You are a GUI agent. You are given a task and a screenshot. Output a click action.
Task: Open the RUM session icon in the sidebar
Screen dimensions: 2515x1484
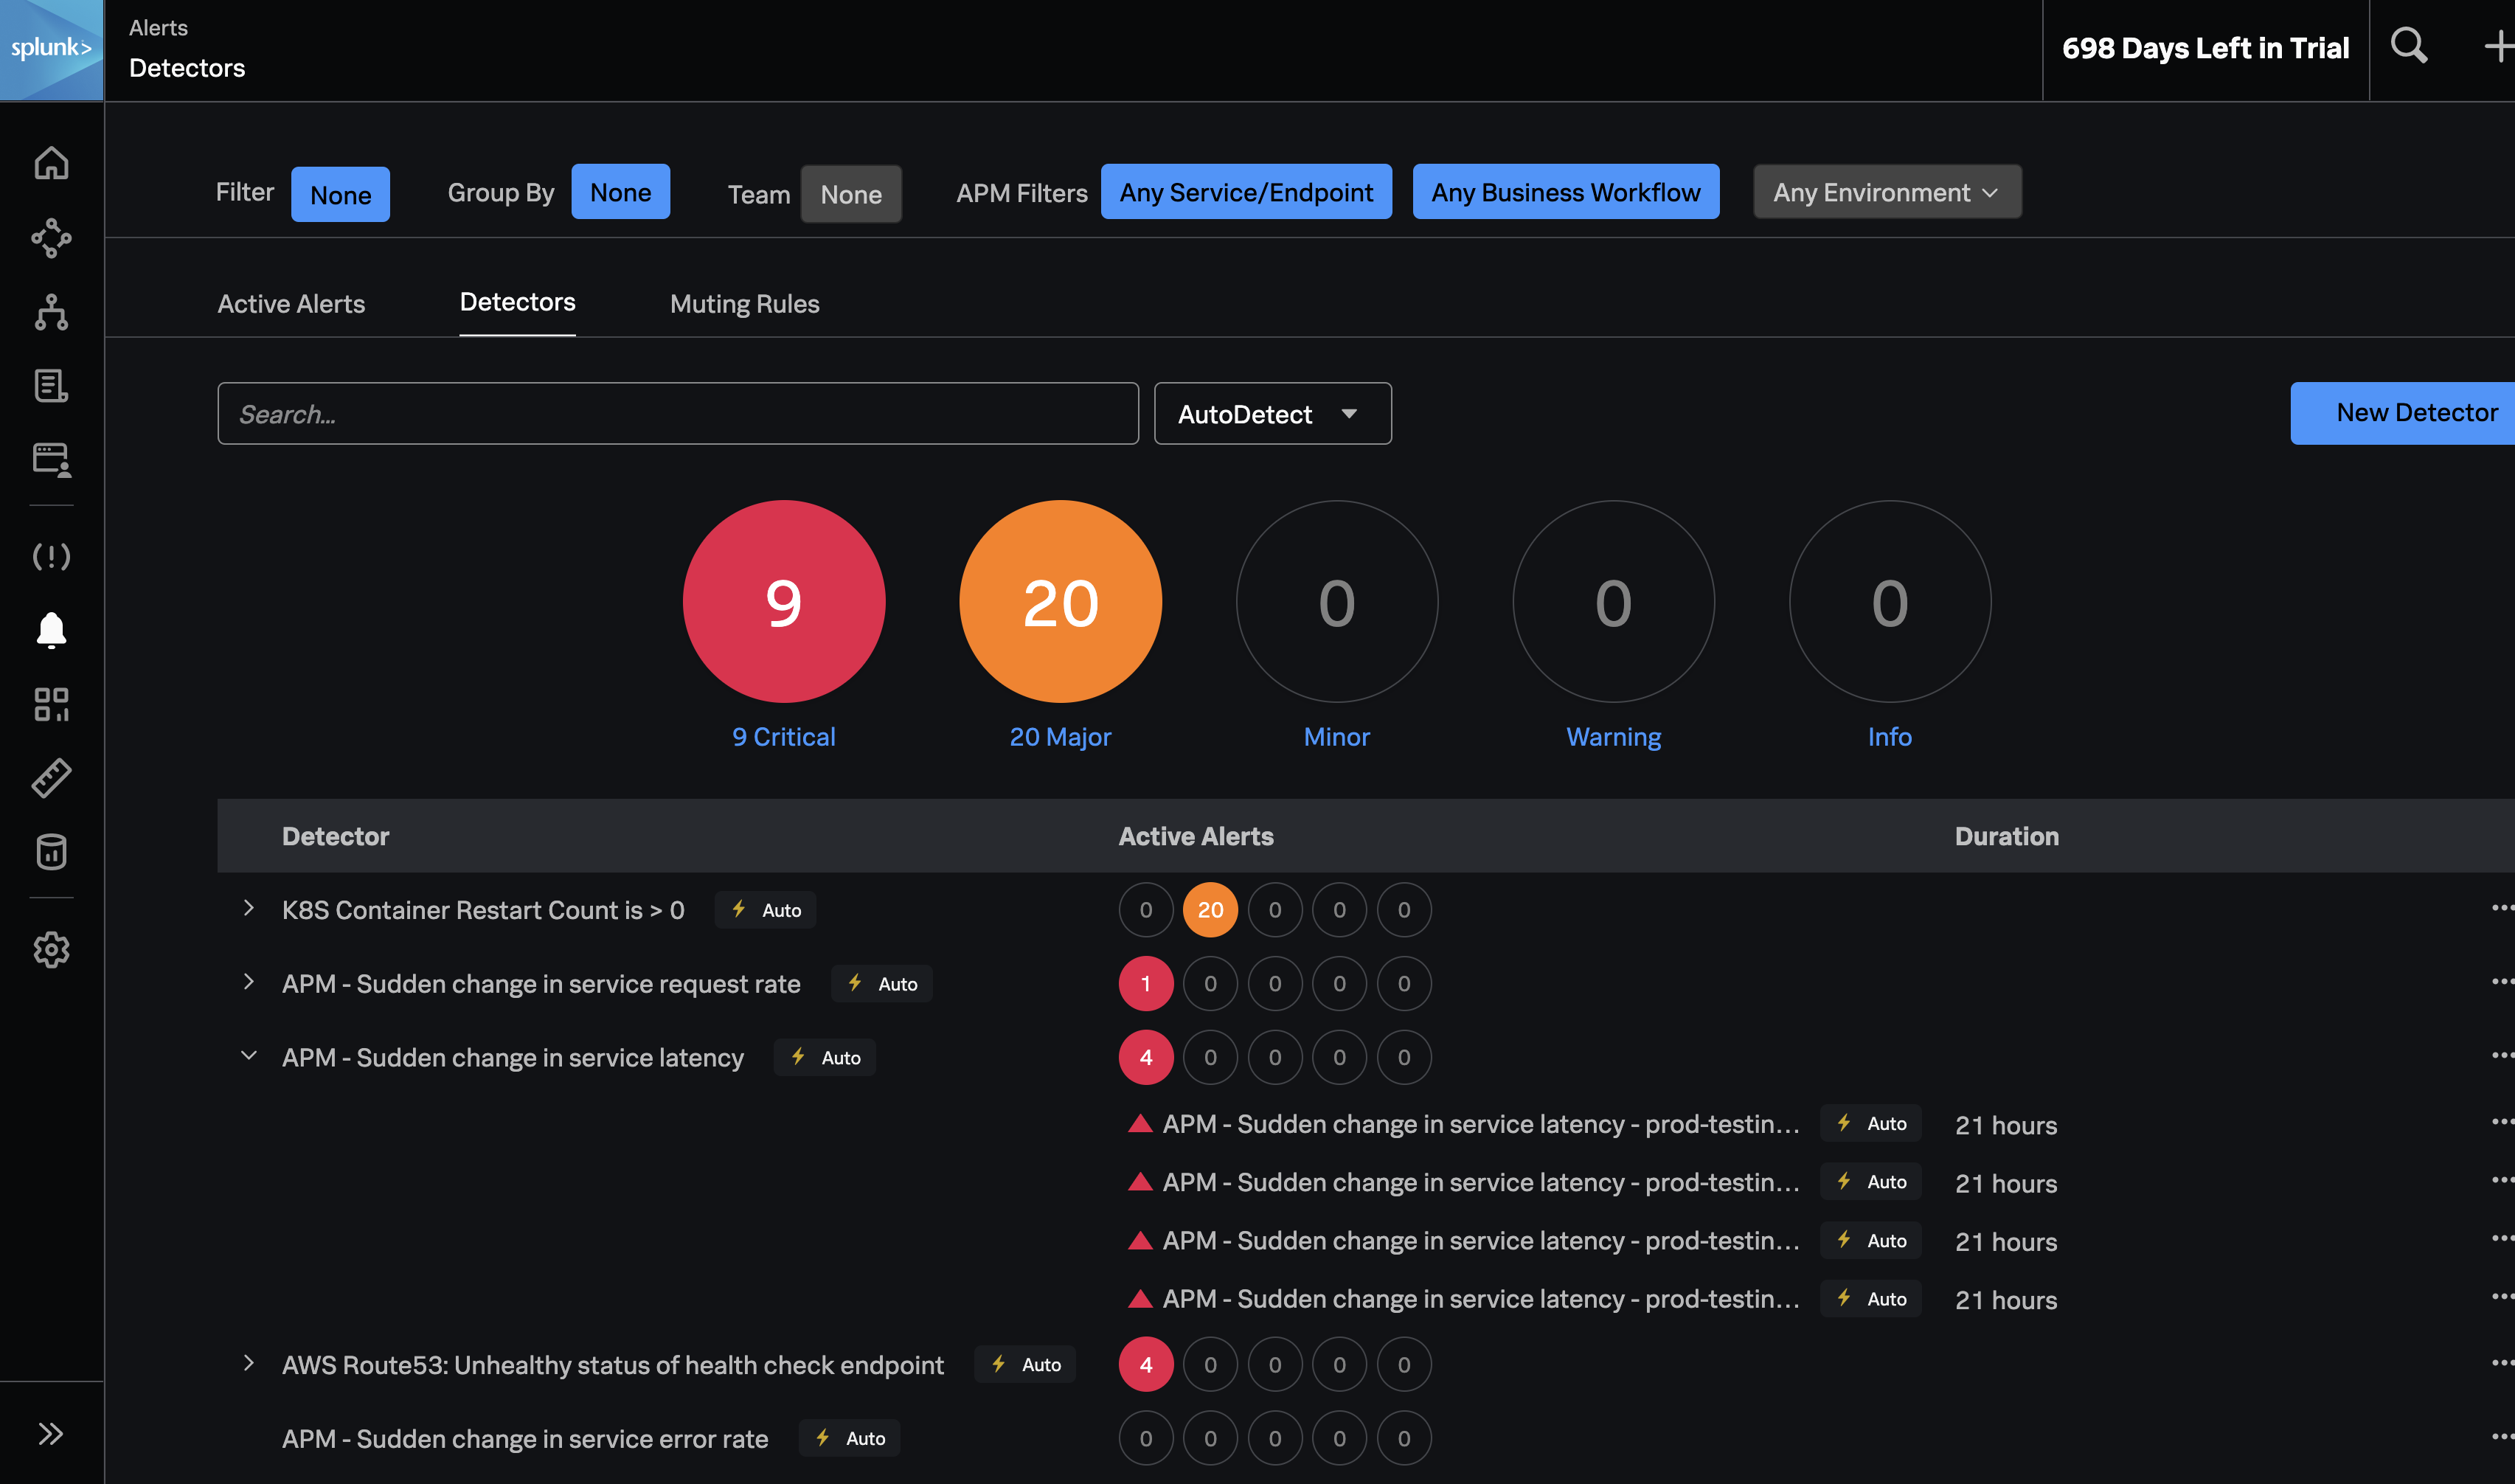pyautogui.click(x=51, y=460)
